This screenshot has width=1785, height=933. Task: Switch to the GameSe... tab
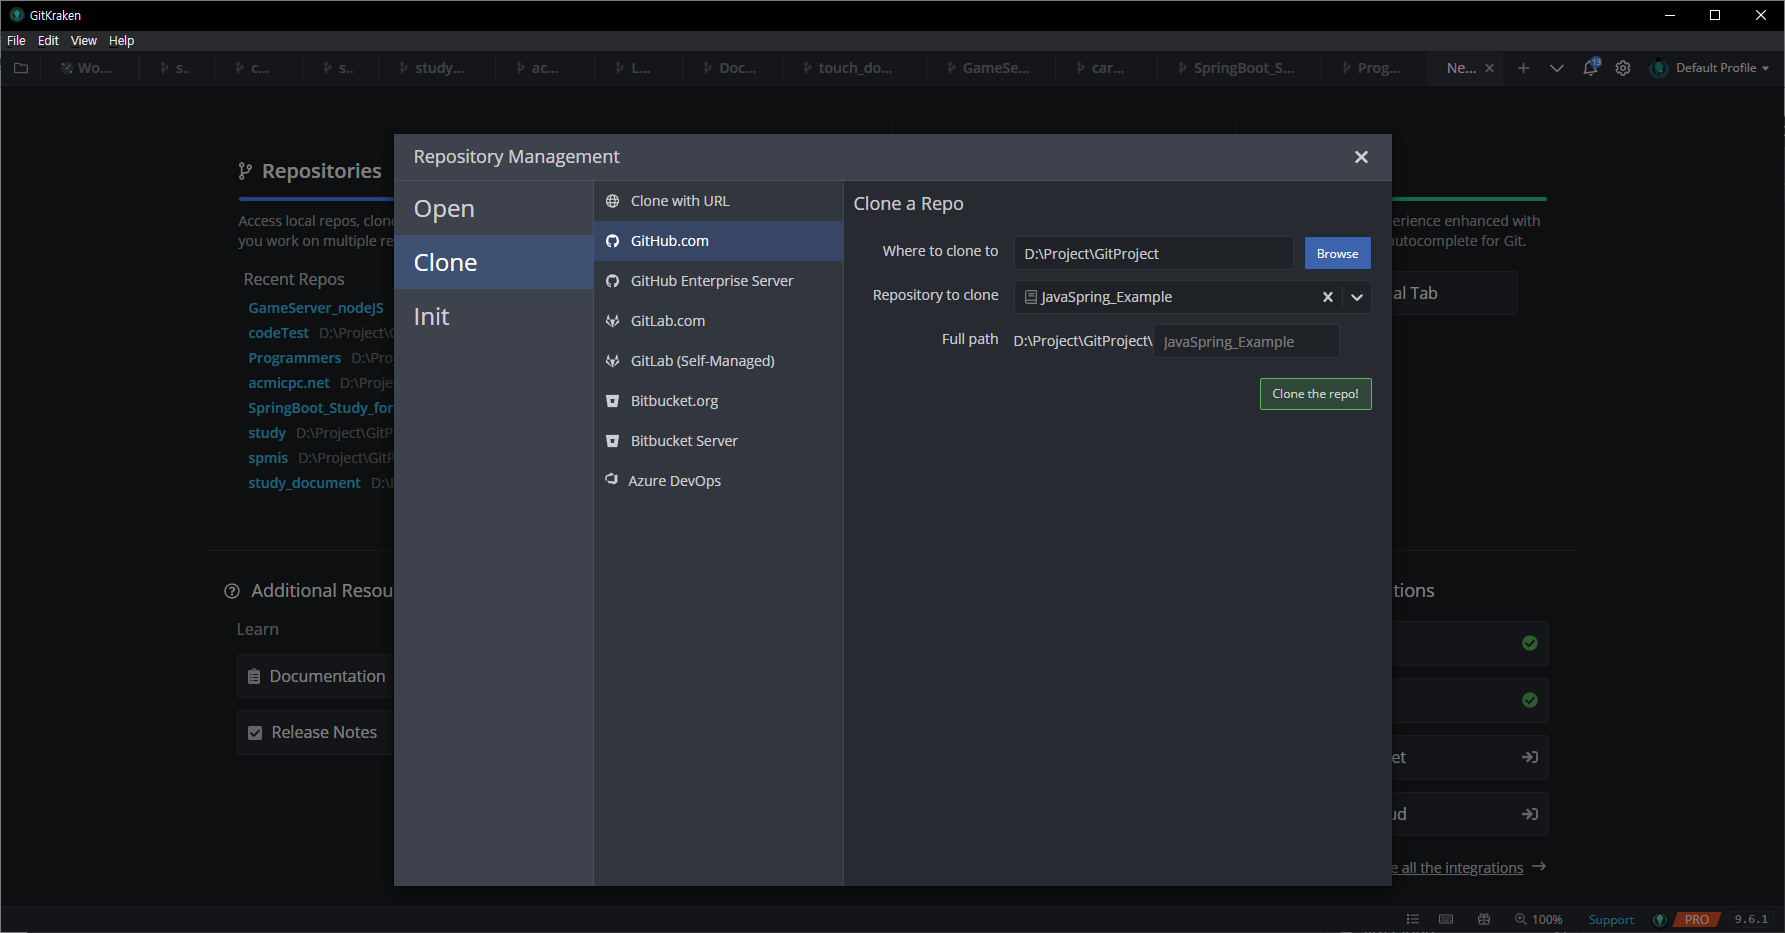[x=989, y=68]
